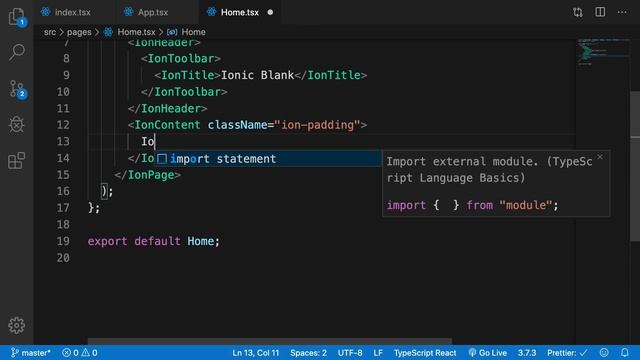Open Source Control view with badge 2

[17, 89]
